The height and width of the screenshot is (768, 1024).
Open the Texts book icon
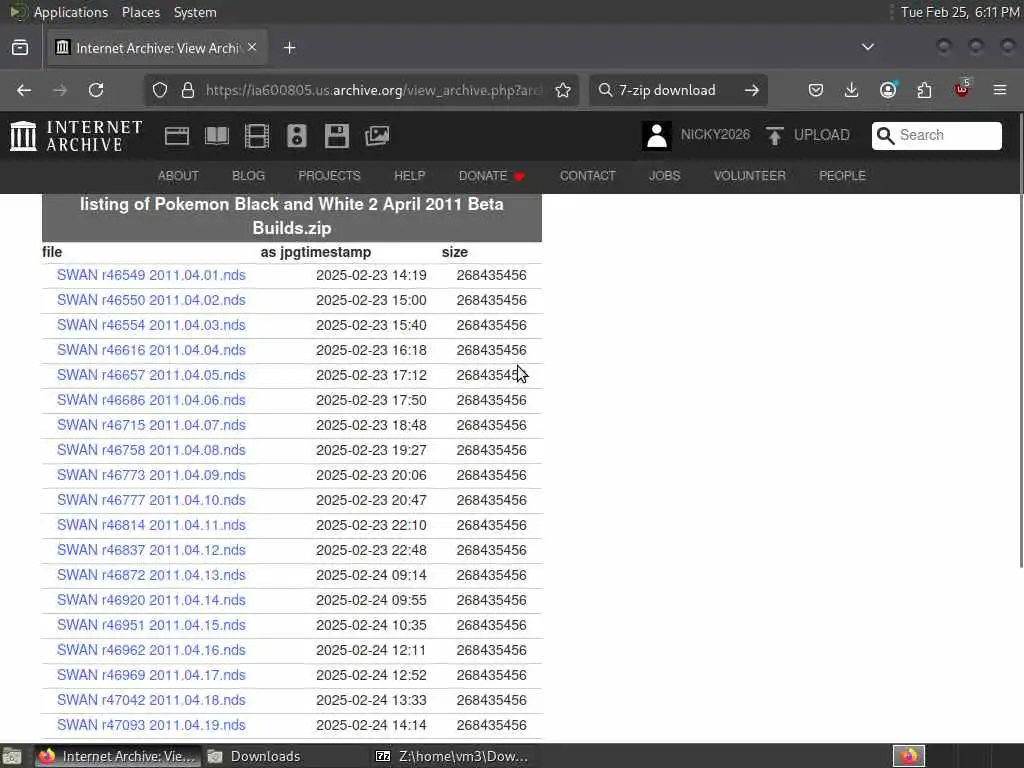217,136
